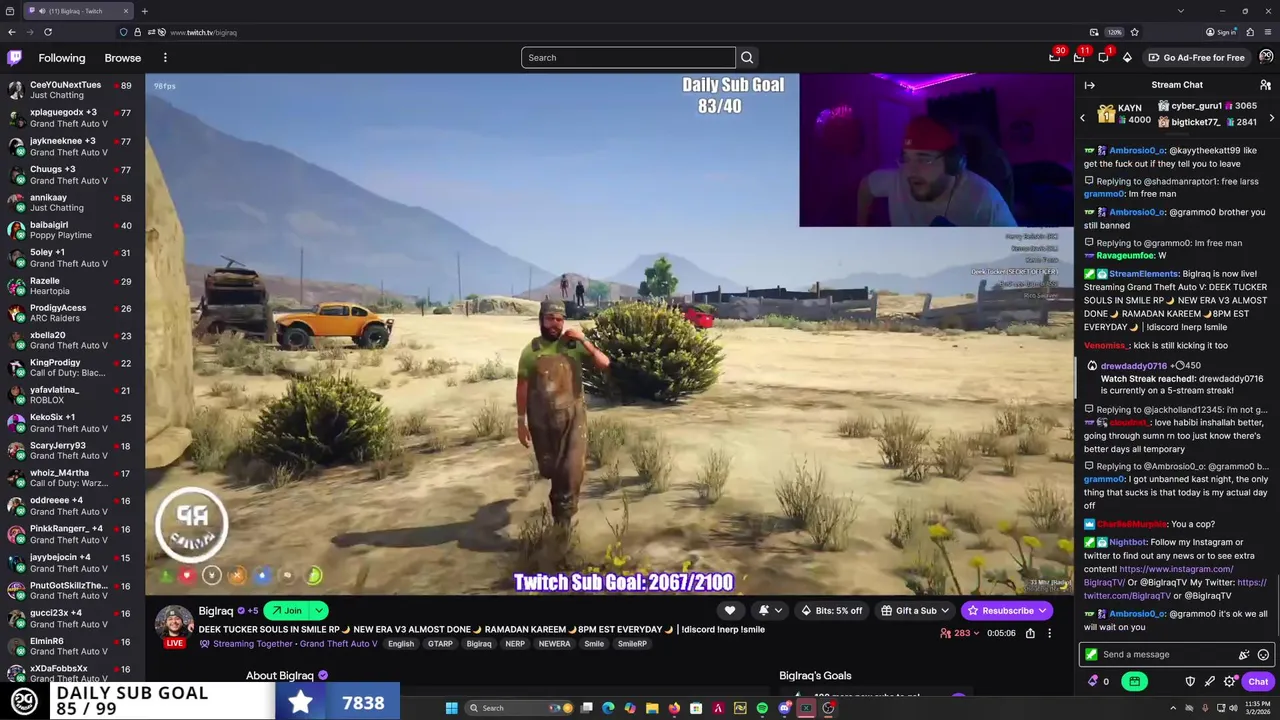Open Chuugs channel in sidebar

[x=70, y=175]
